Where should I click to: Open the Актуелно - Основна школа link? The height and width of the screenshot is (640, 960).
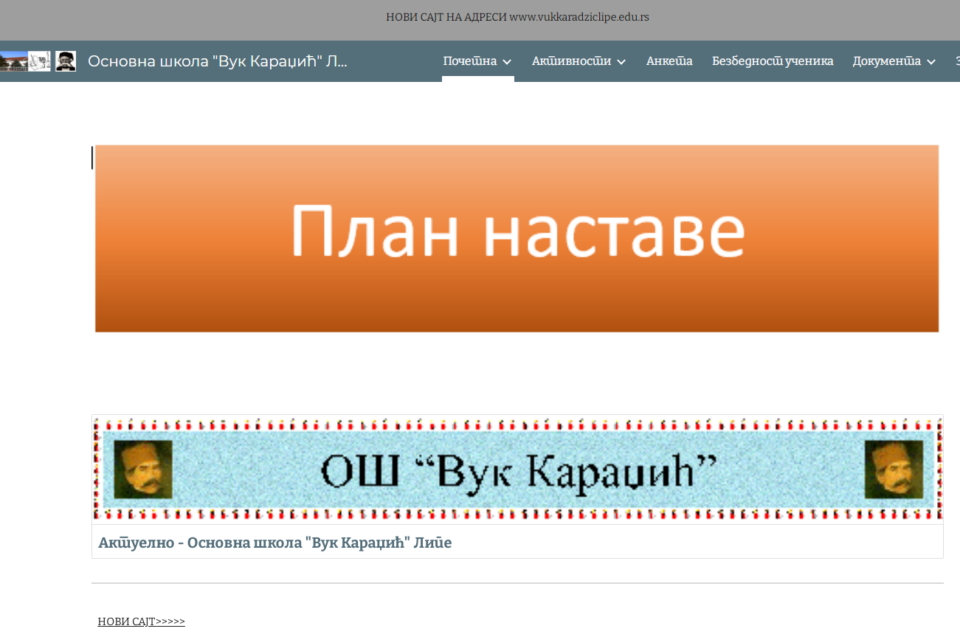(275, 543)
